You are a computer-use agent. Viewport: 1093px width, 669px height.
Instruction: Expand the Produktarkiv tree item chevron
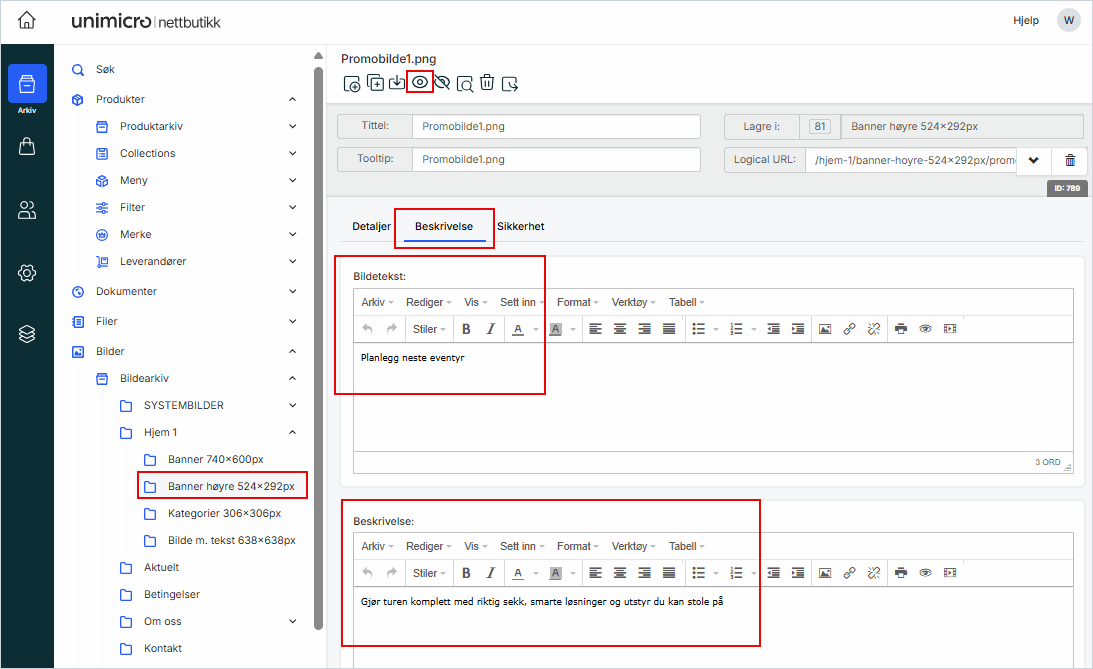[x=293, y=127]
